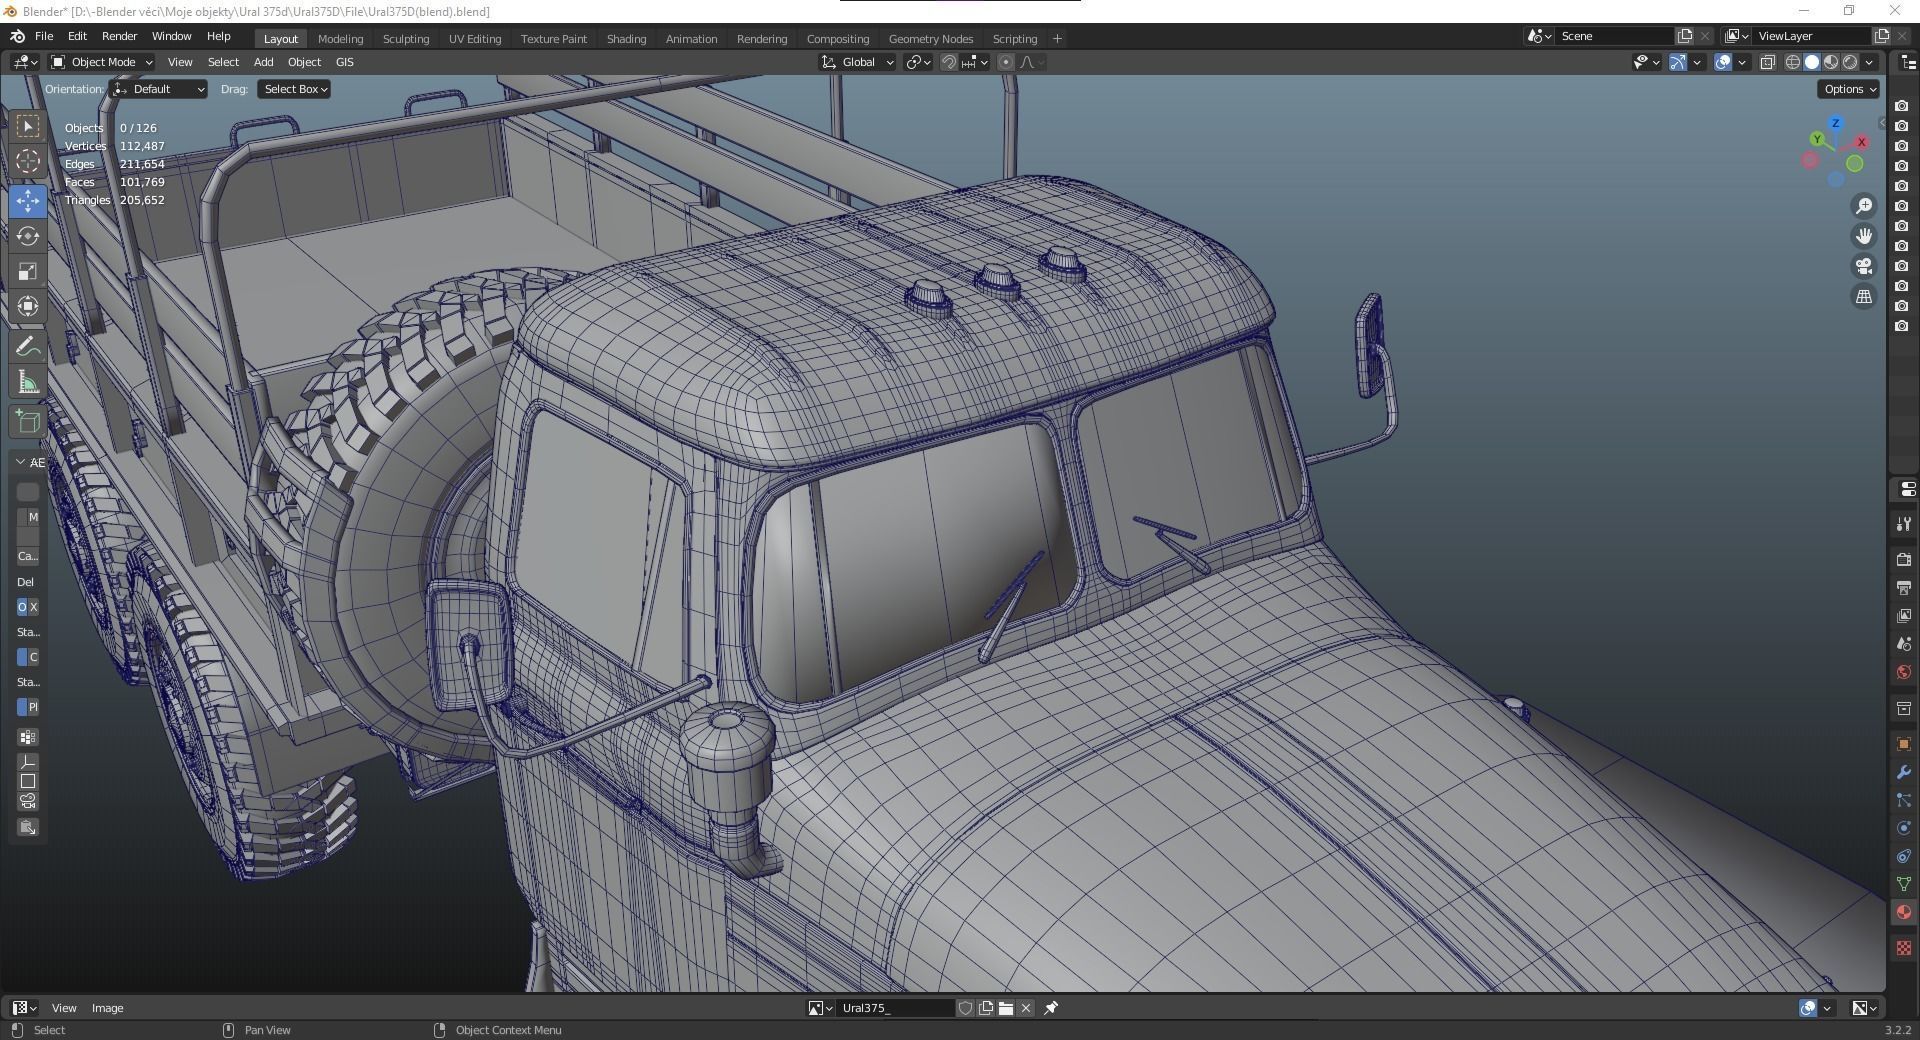
Task: Activate the Scale tool
Action: point(28,271)
